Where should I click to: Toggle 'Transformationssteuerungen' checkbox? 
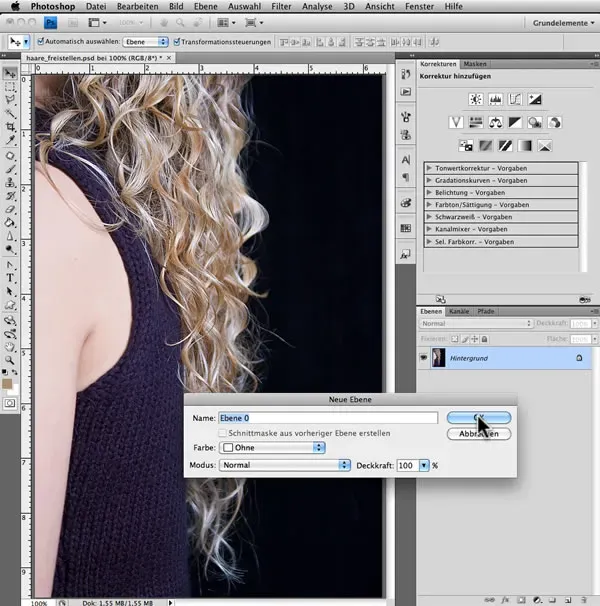point(177,42)
